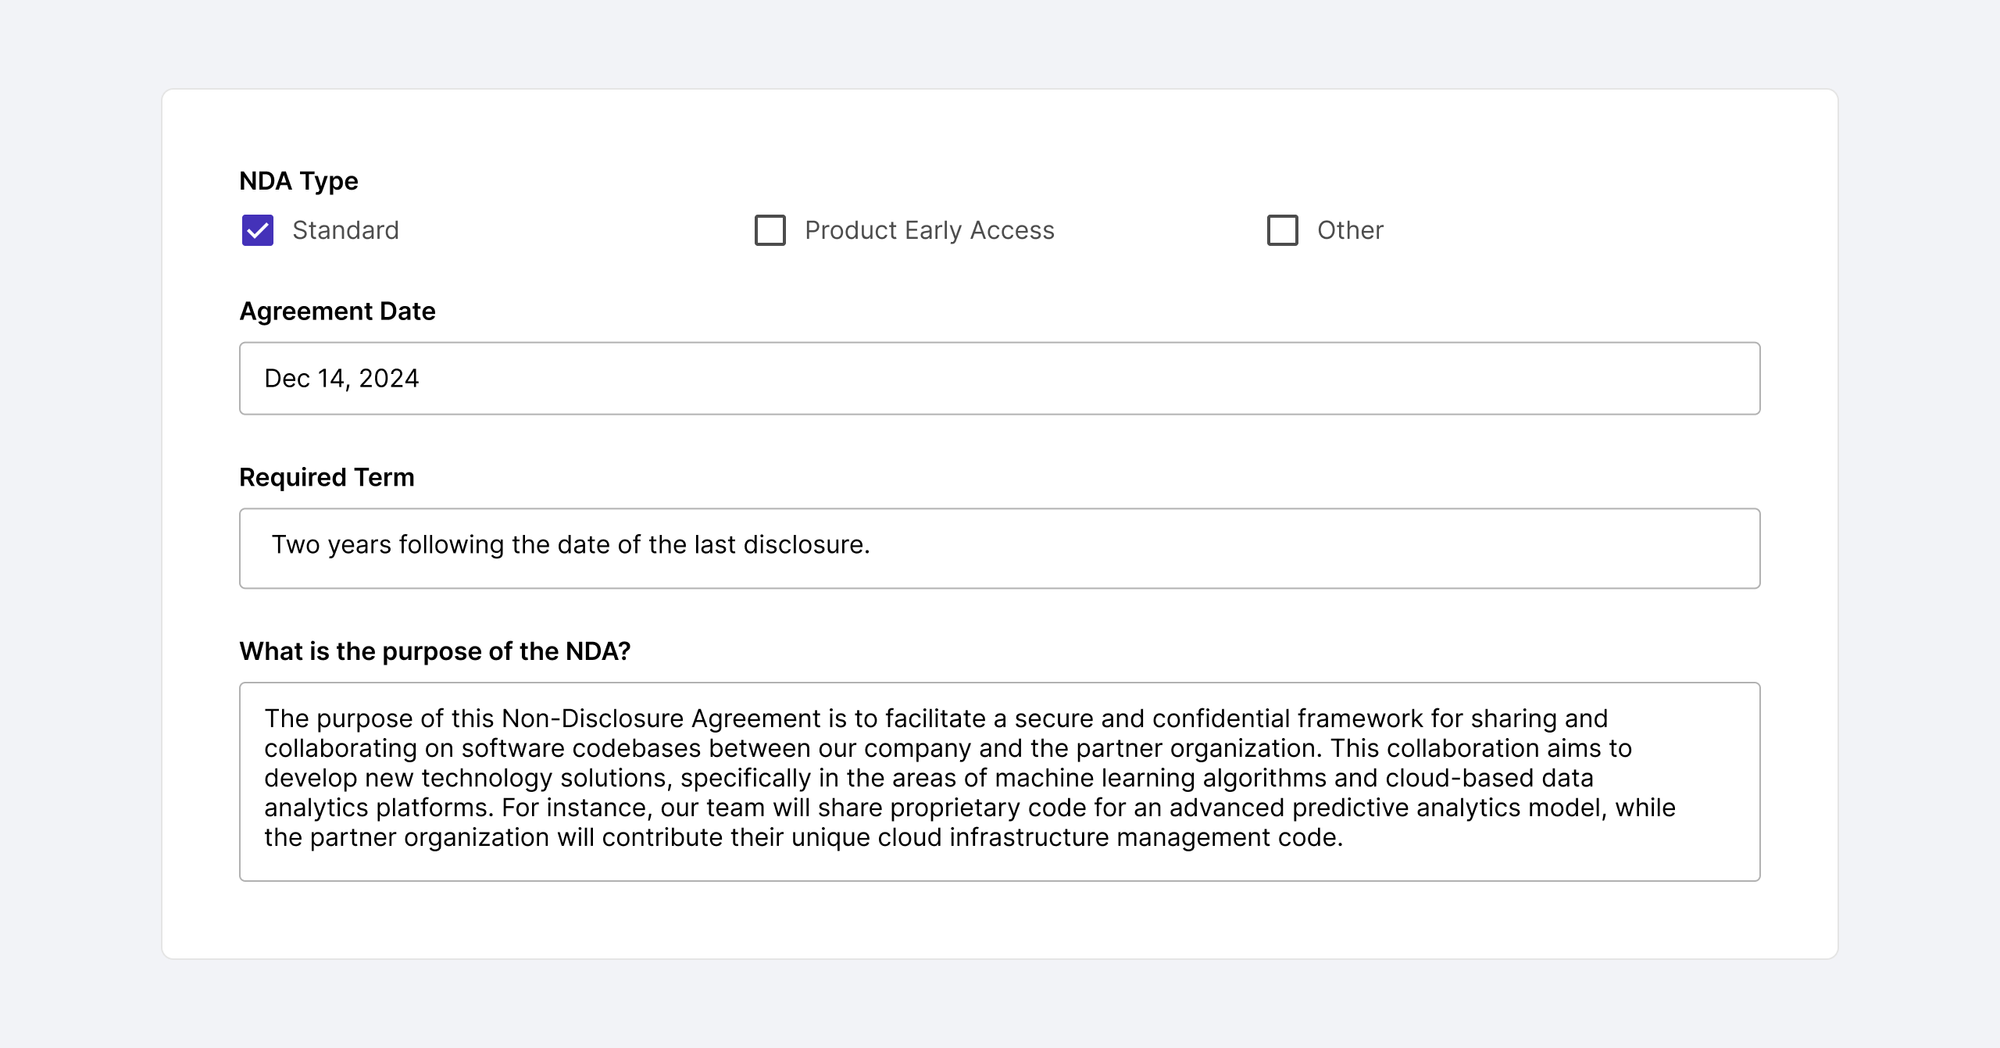Screen dimensions: 2000x1048
Task: Click the Agreement Date label
Action: (336, 311)
